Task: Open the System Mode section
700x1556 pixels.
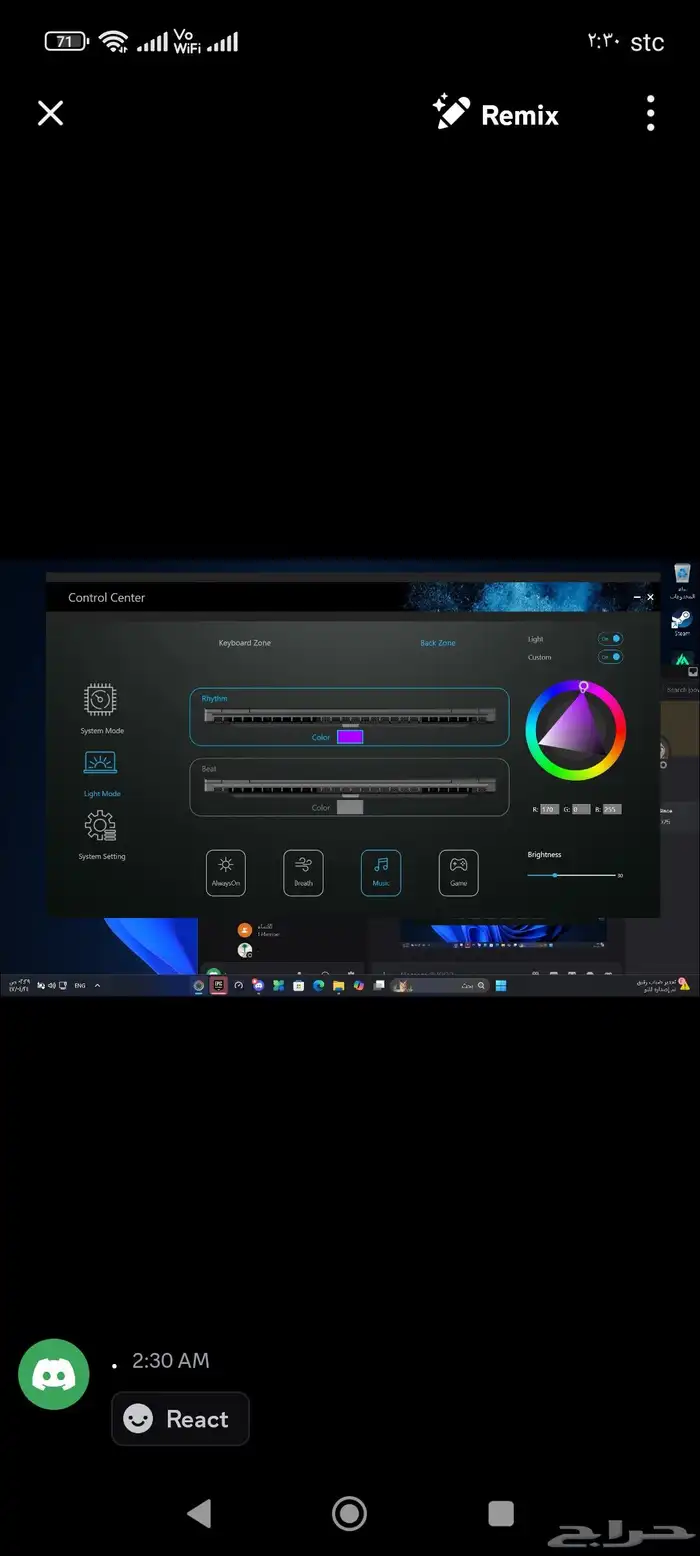Action: pos(100,700)
